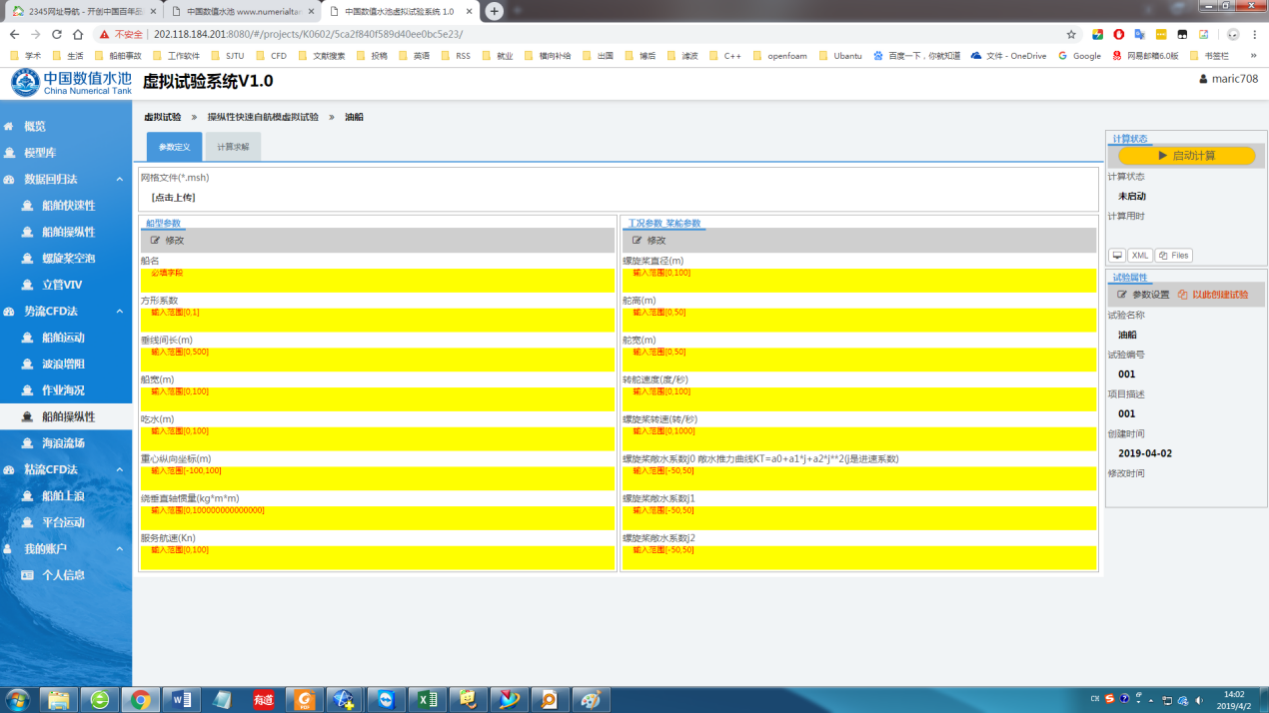Click [点击上传] to upload mesh file

[x=173, y=197]
